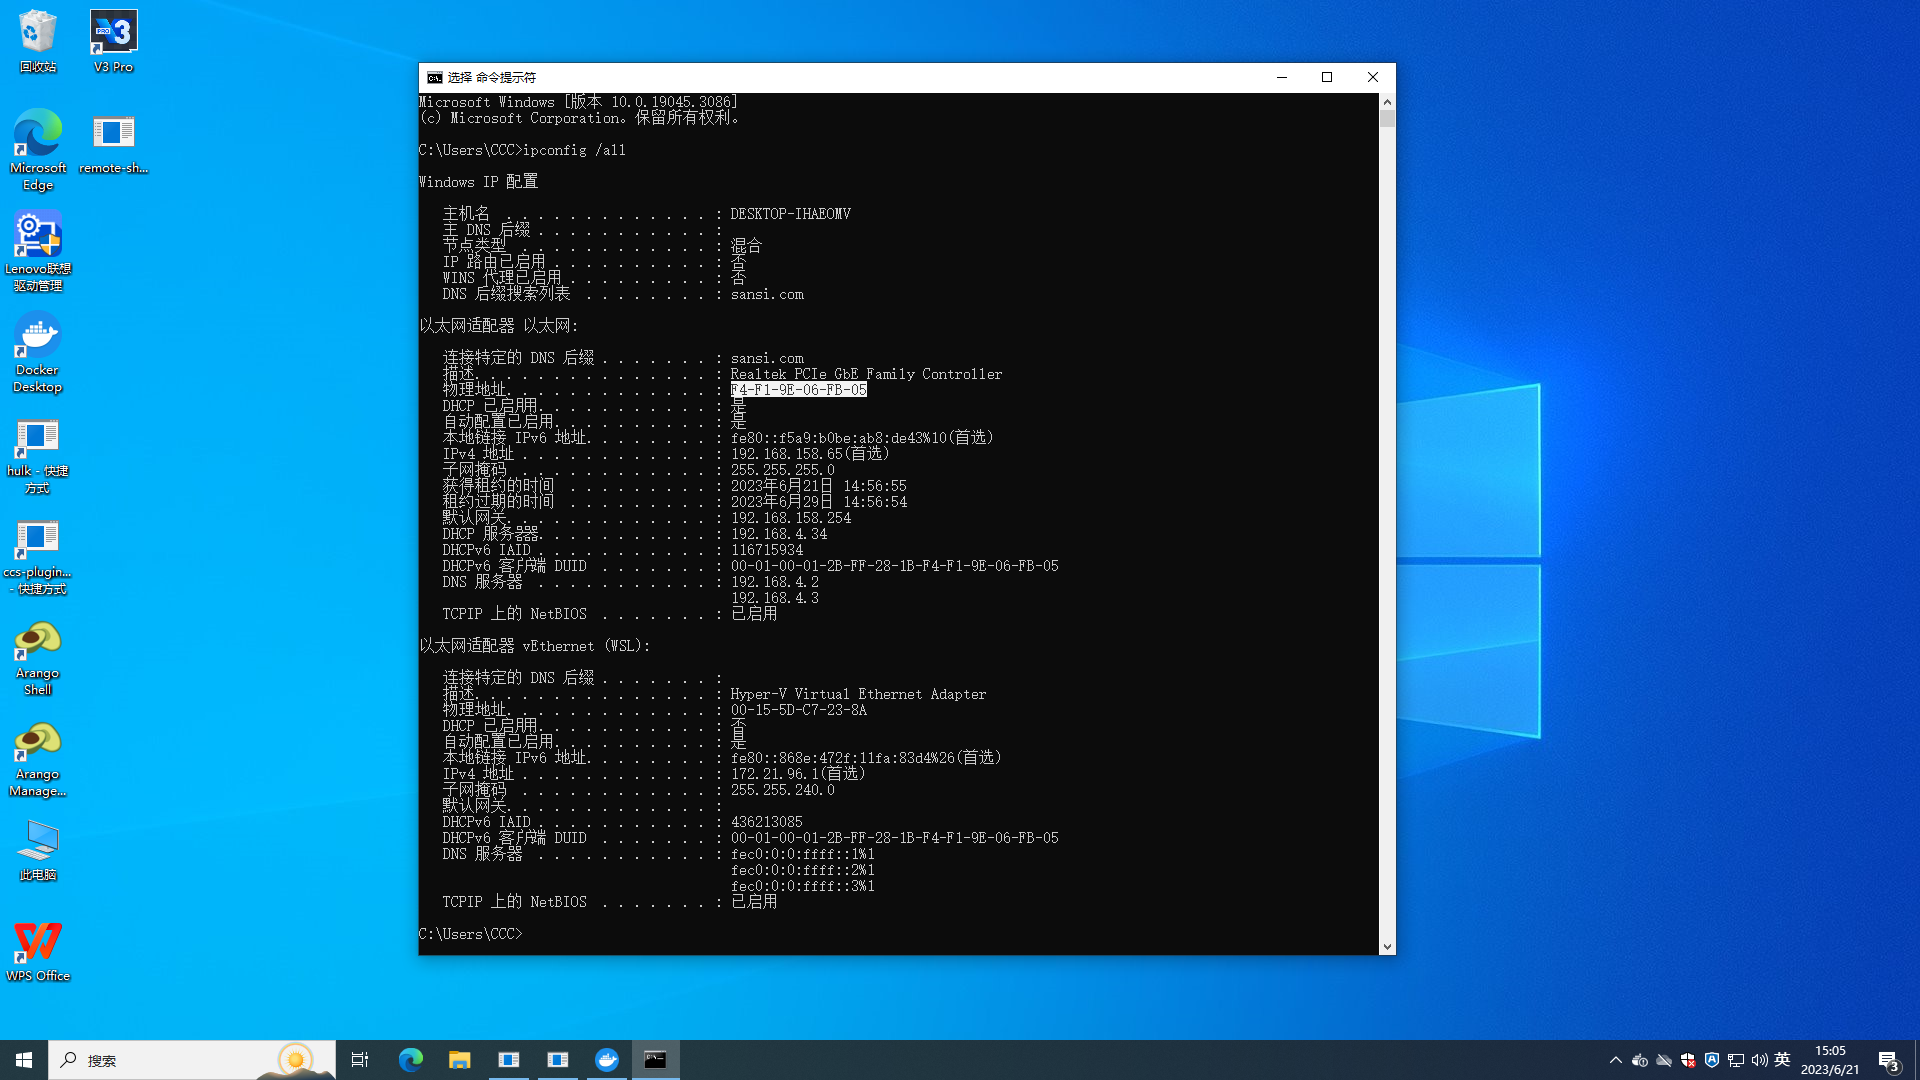Select the This PC desktop icon
Viewport: 1920px width, 1080px height.
tap(38, 850)
